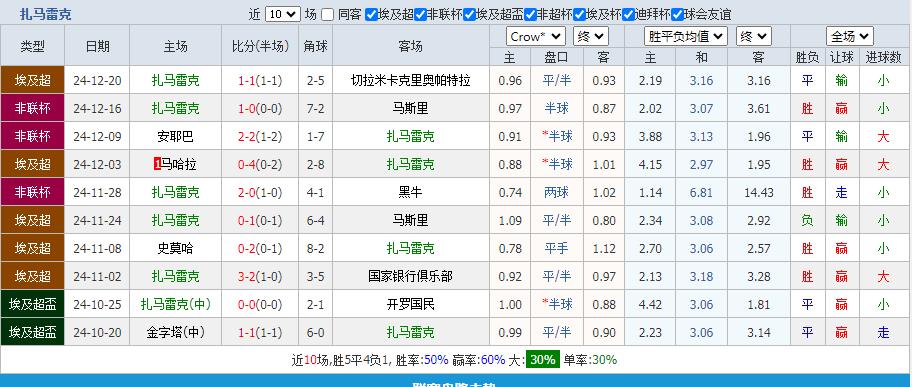Uncheck the 埃及超盃 filter checkbox
This screenshot has width=912, height=387.
(x=469, y=15)
